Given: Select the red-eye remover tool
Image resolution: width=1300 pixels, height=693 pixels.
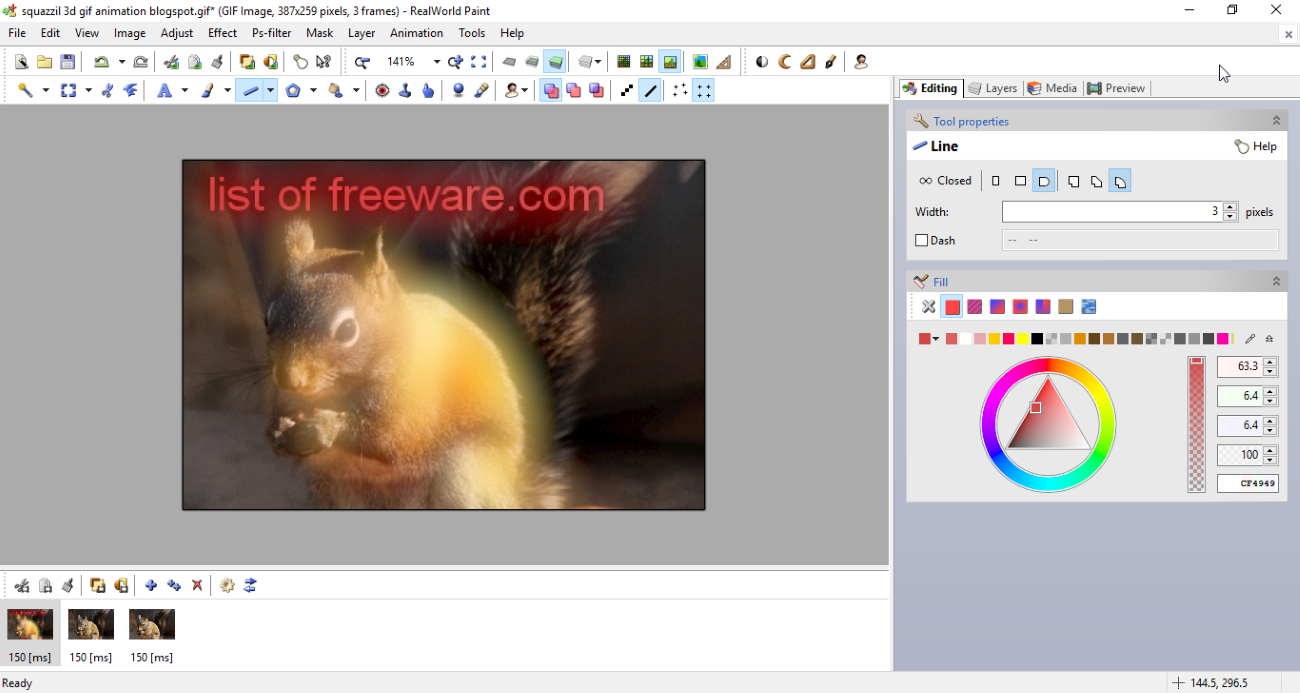Looking at the screenshot, I should click(x=382, y=90).
